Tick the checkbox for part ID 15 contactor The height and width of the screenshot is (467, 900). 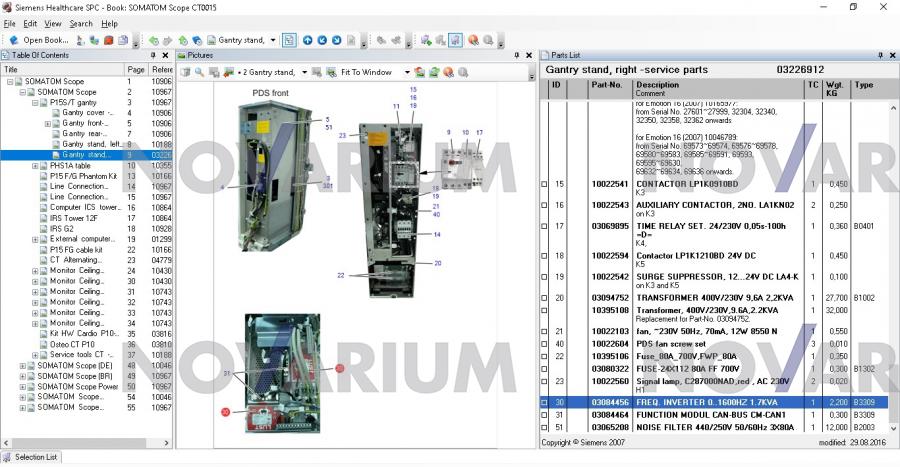point(544,184)
